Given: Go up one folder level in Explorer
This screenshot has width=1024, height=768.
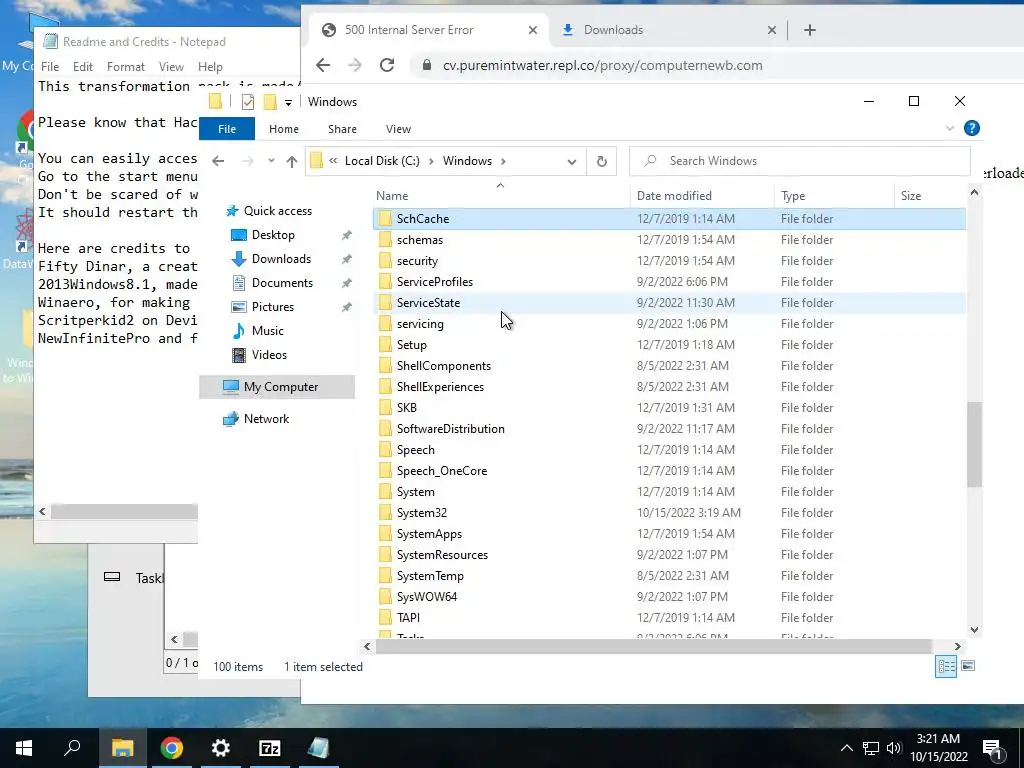Looking at the screenshot, I should coord(291,161).
